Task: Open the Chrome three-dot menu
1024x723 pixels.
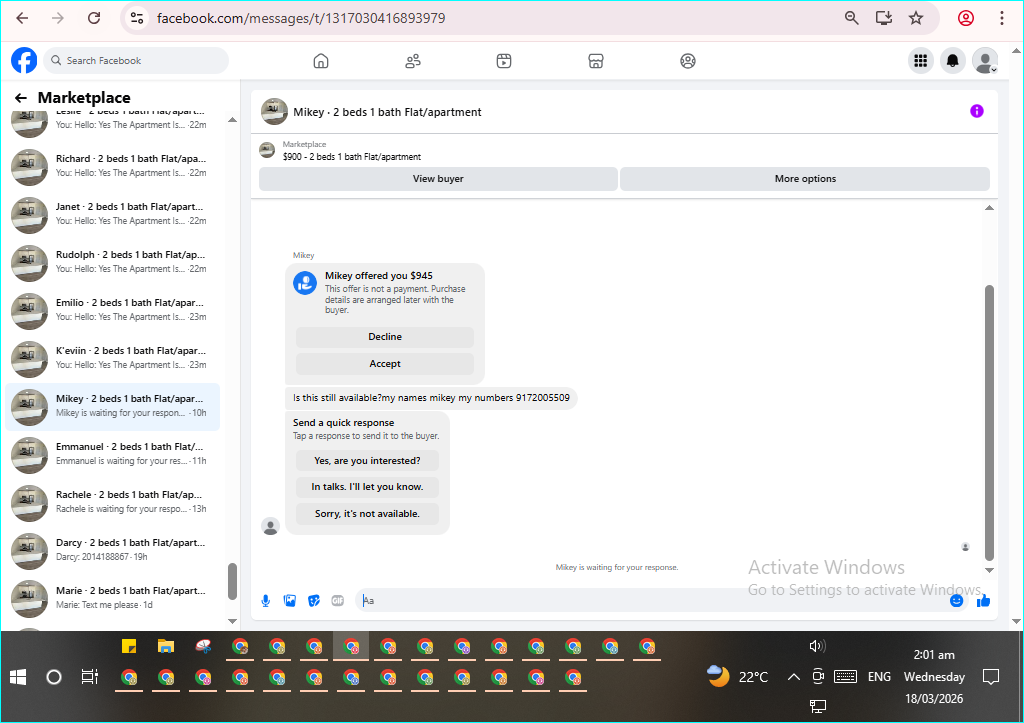Action: (1001, 18)
